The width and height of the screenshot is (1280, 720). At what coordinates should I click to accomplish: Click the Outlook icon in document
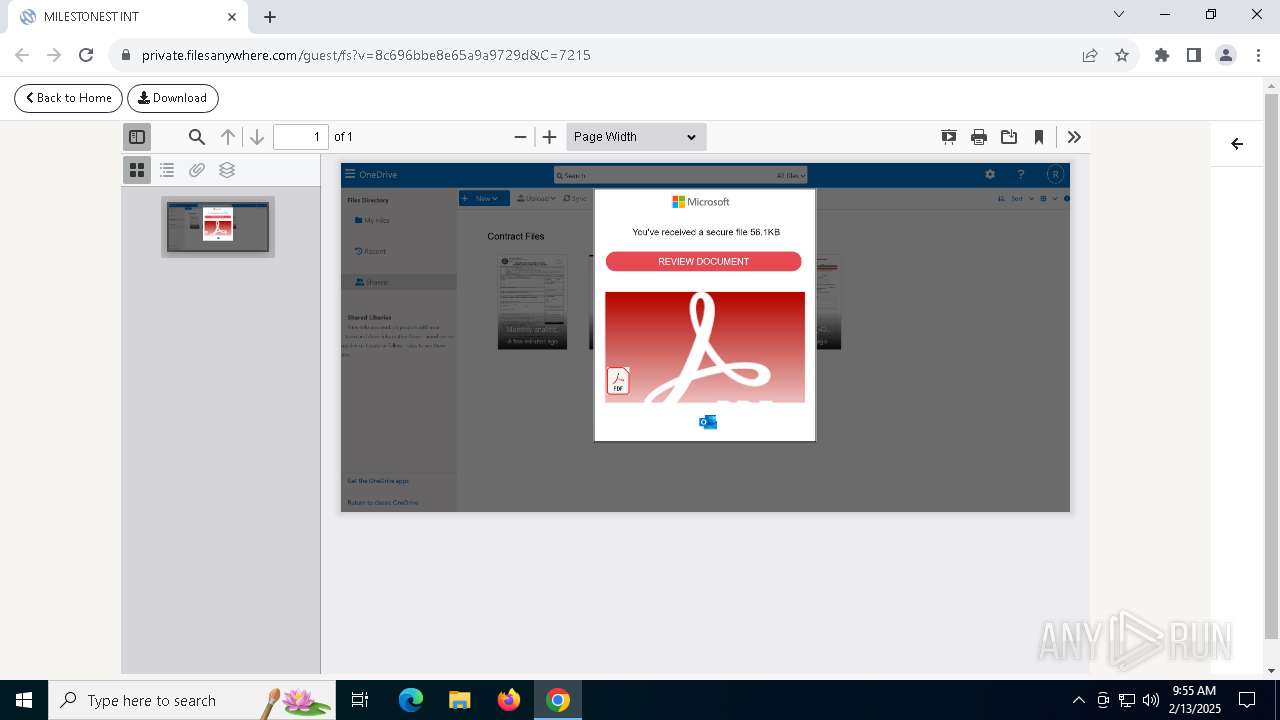(x=708, y=422)
